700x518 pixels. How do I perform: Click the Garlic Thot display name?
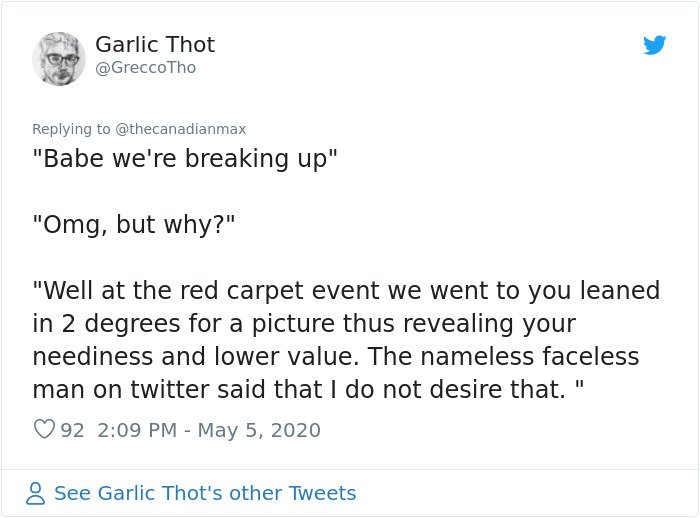click(154, 44)
